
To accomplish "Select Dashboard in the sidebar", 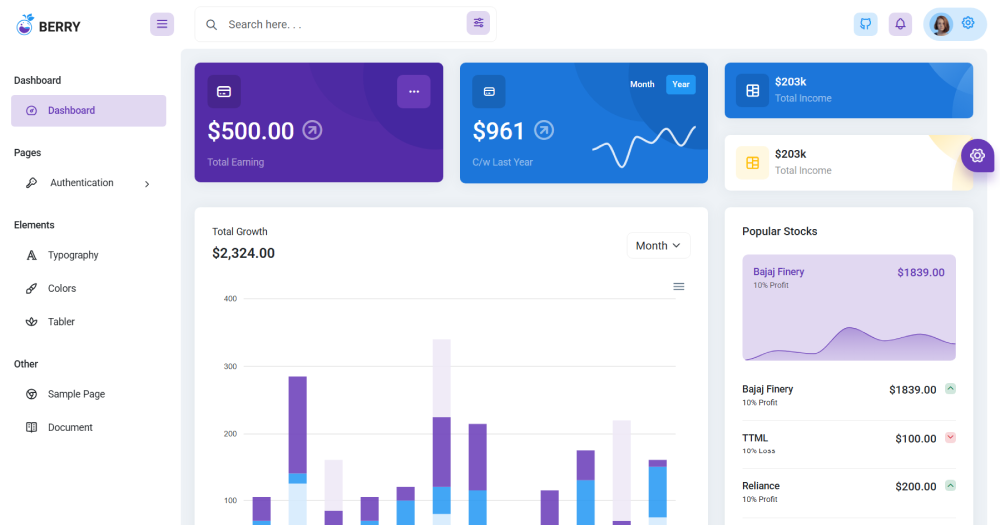I will 89,110.
